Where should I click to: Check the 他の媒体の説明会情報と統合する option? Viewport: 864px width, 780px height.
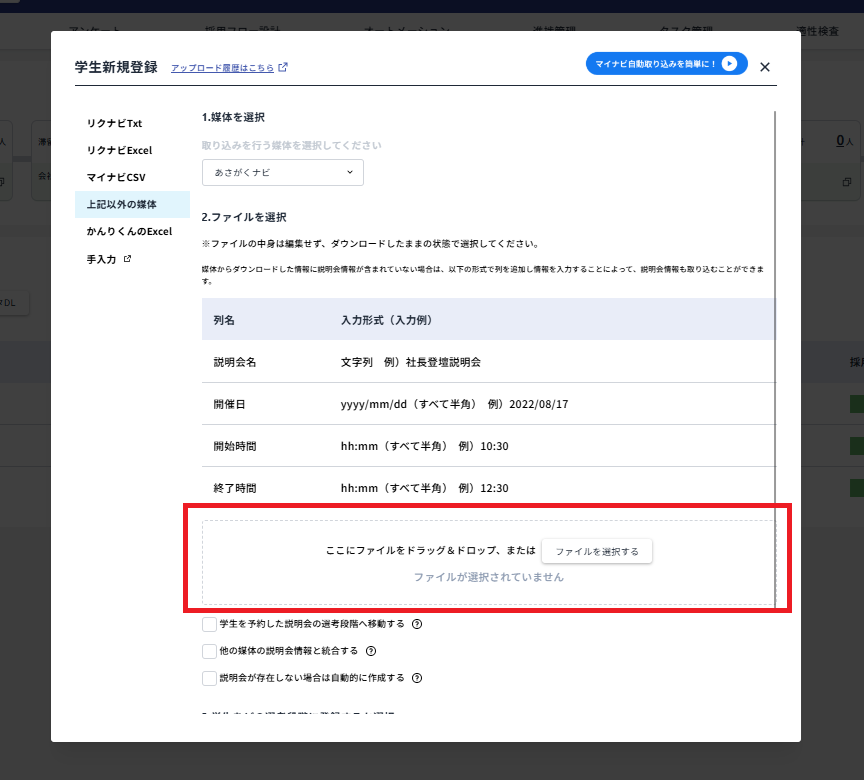pyautogui.click(x=211, y=650)
